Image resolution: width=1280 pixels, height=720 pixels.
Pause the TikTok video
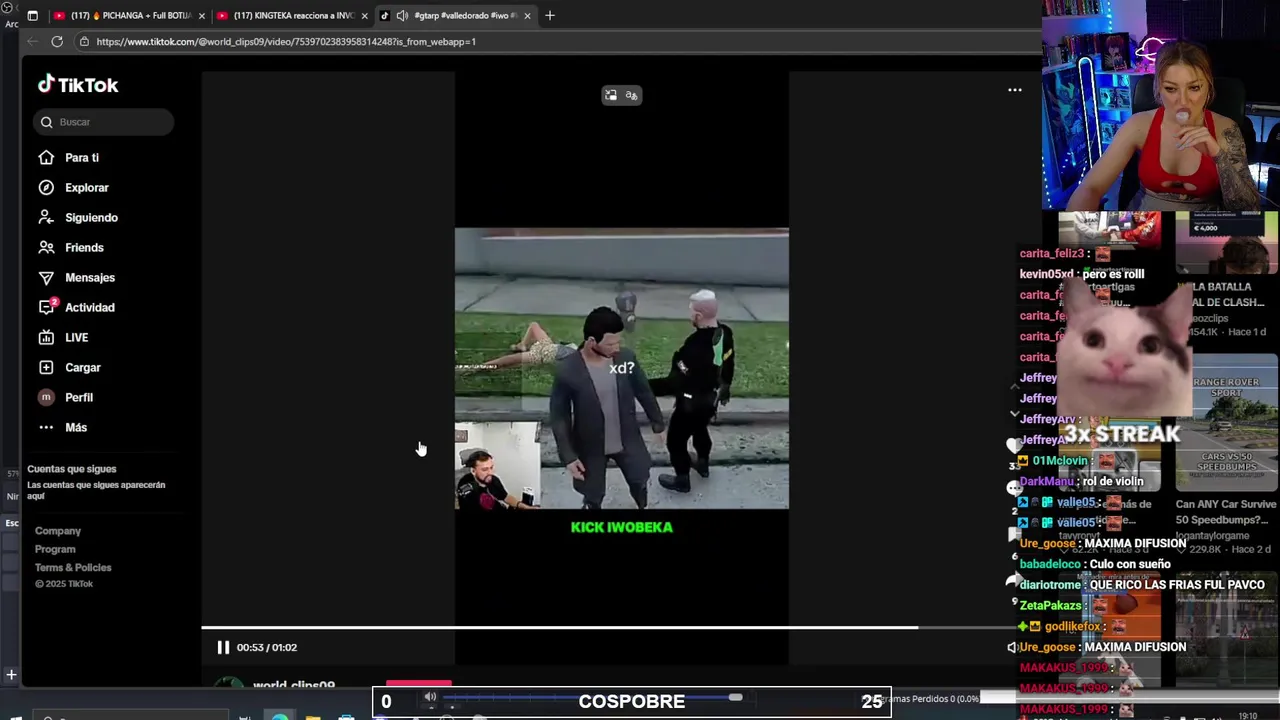point(223,647)
